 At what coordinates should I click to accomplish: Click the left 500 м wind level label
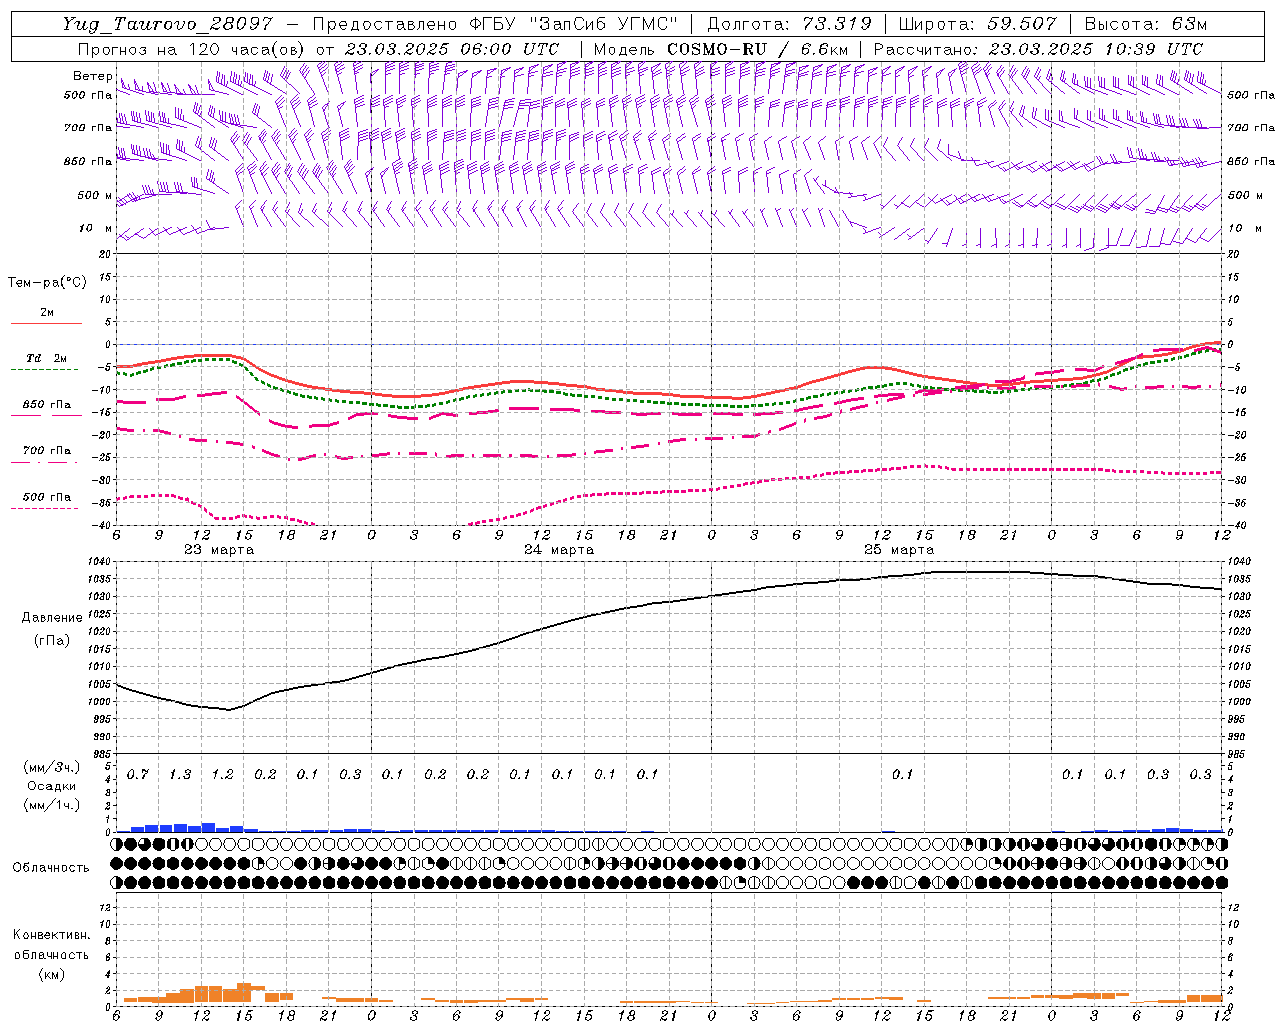point(94,195)
